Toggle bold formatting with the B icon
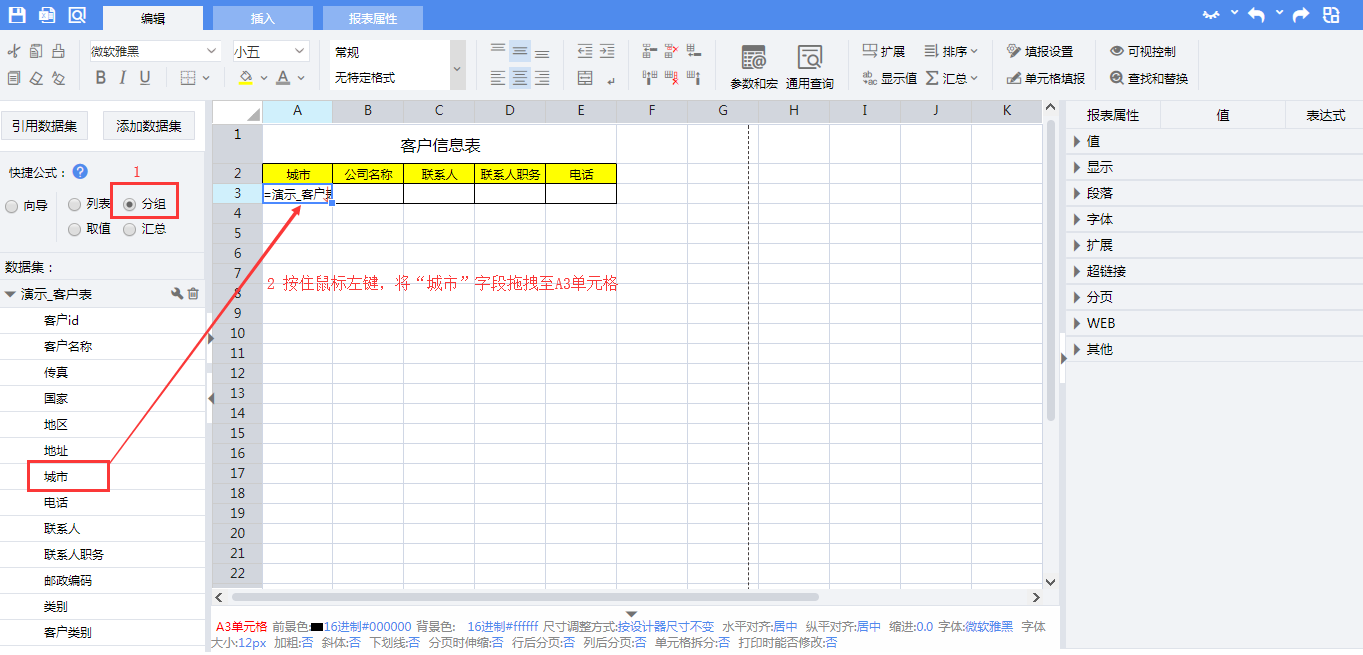This screenshot has width=1363, height=655. coord(100,78)
